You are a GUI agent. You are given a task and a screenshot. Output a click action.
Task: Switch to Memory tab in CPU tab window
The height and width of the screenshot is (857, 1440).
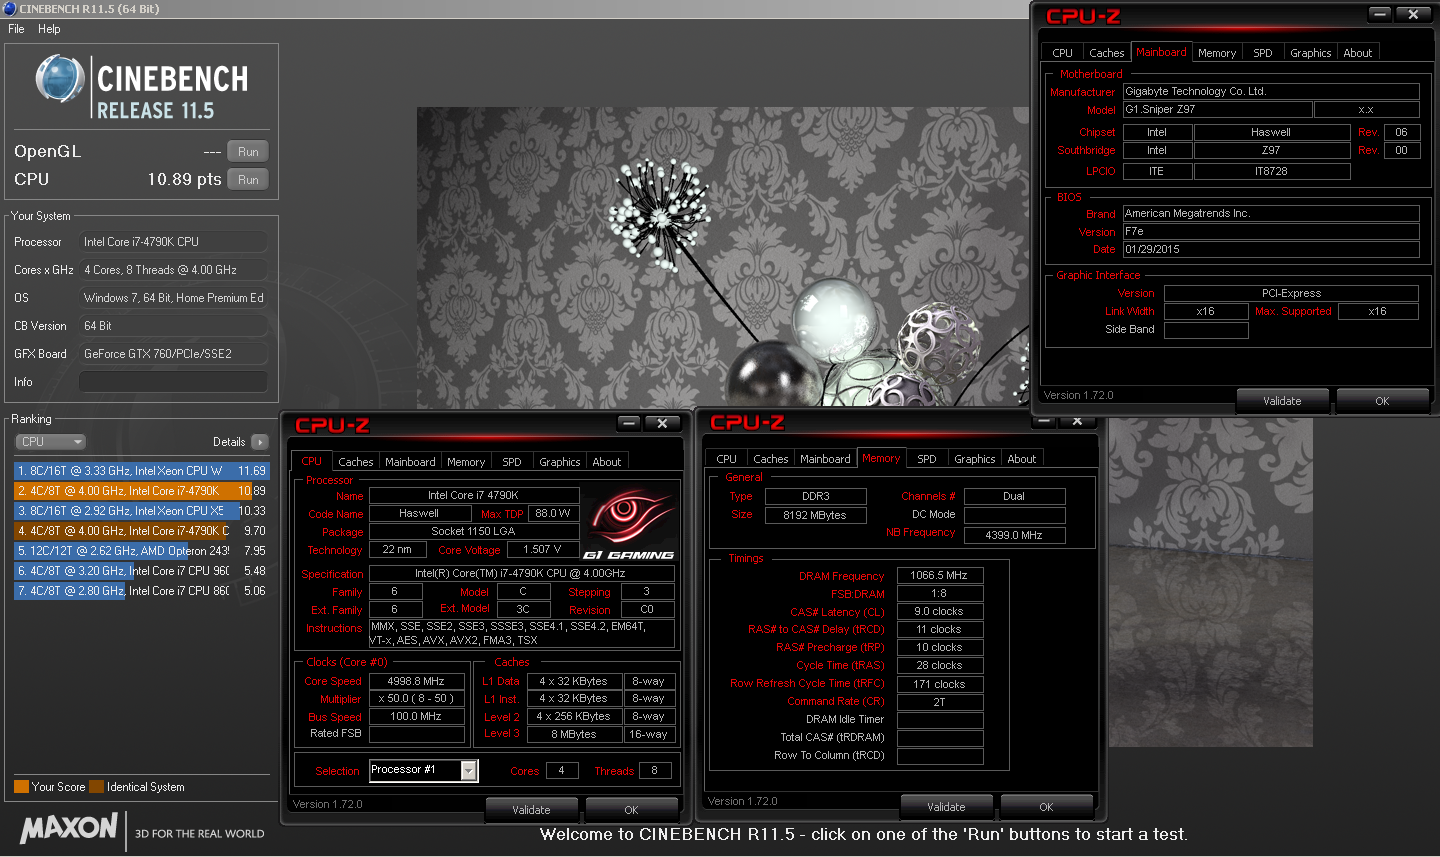tap(466, 462)
